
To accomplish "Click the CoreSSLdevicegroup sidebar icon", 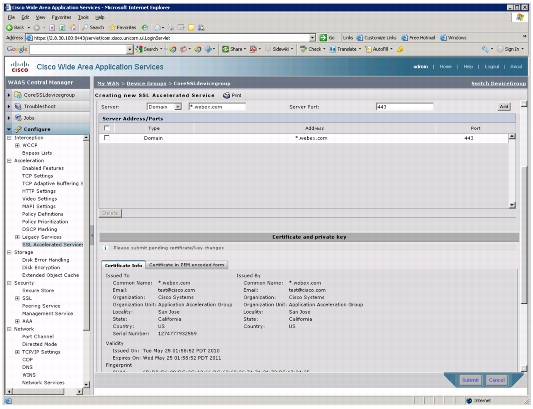I will point(18,95).
